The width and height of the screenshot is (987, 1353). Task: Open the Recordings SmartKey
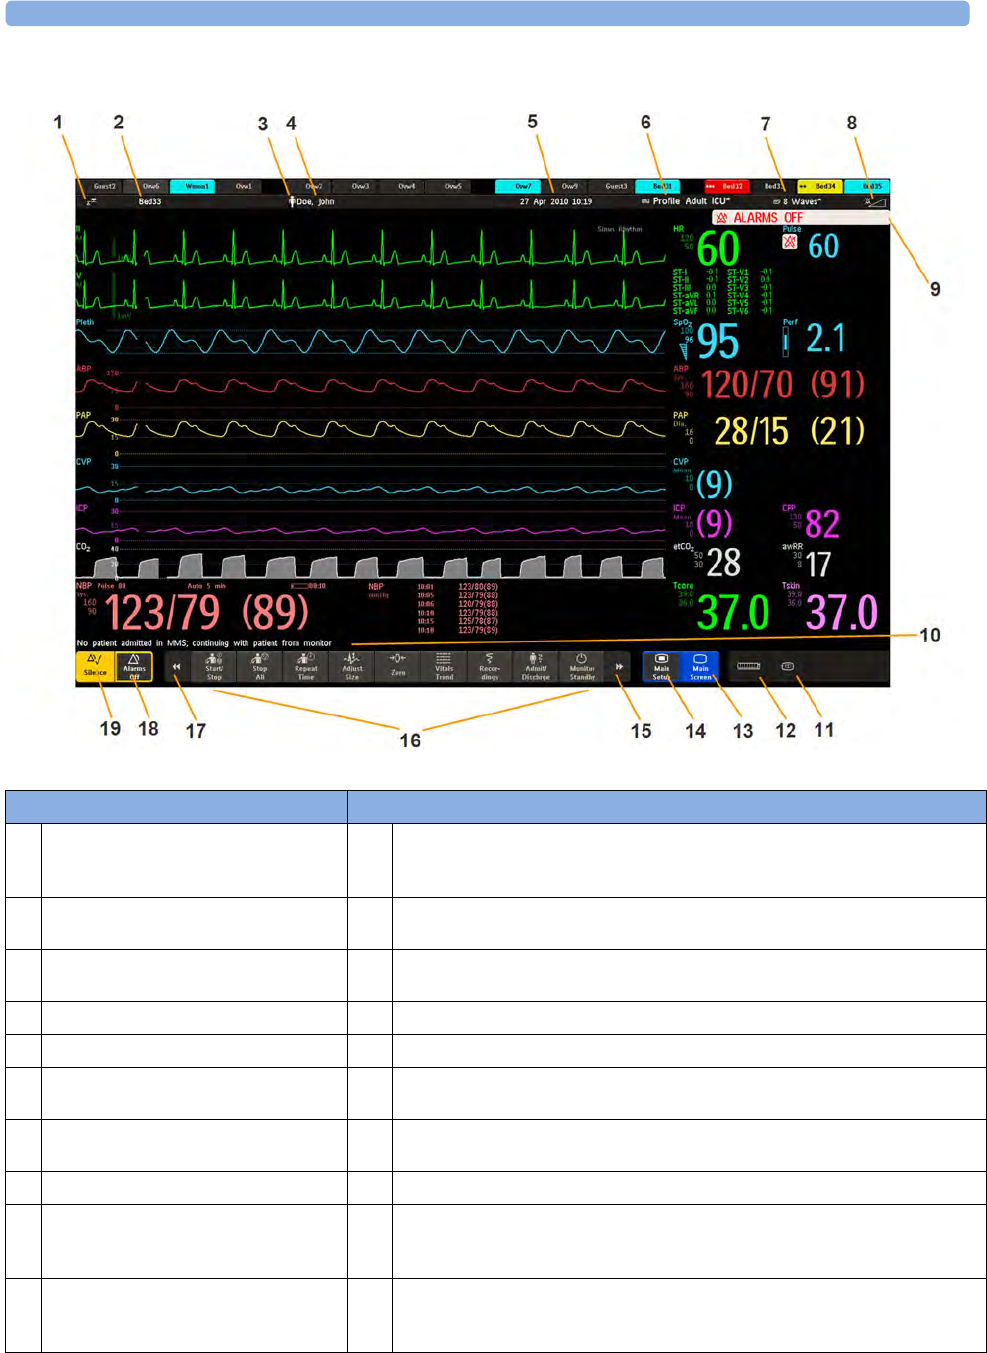tap(490, 667)
